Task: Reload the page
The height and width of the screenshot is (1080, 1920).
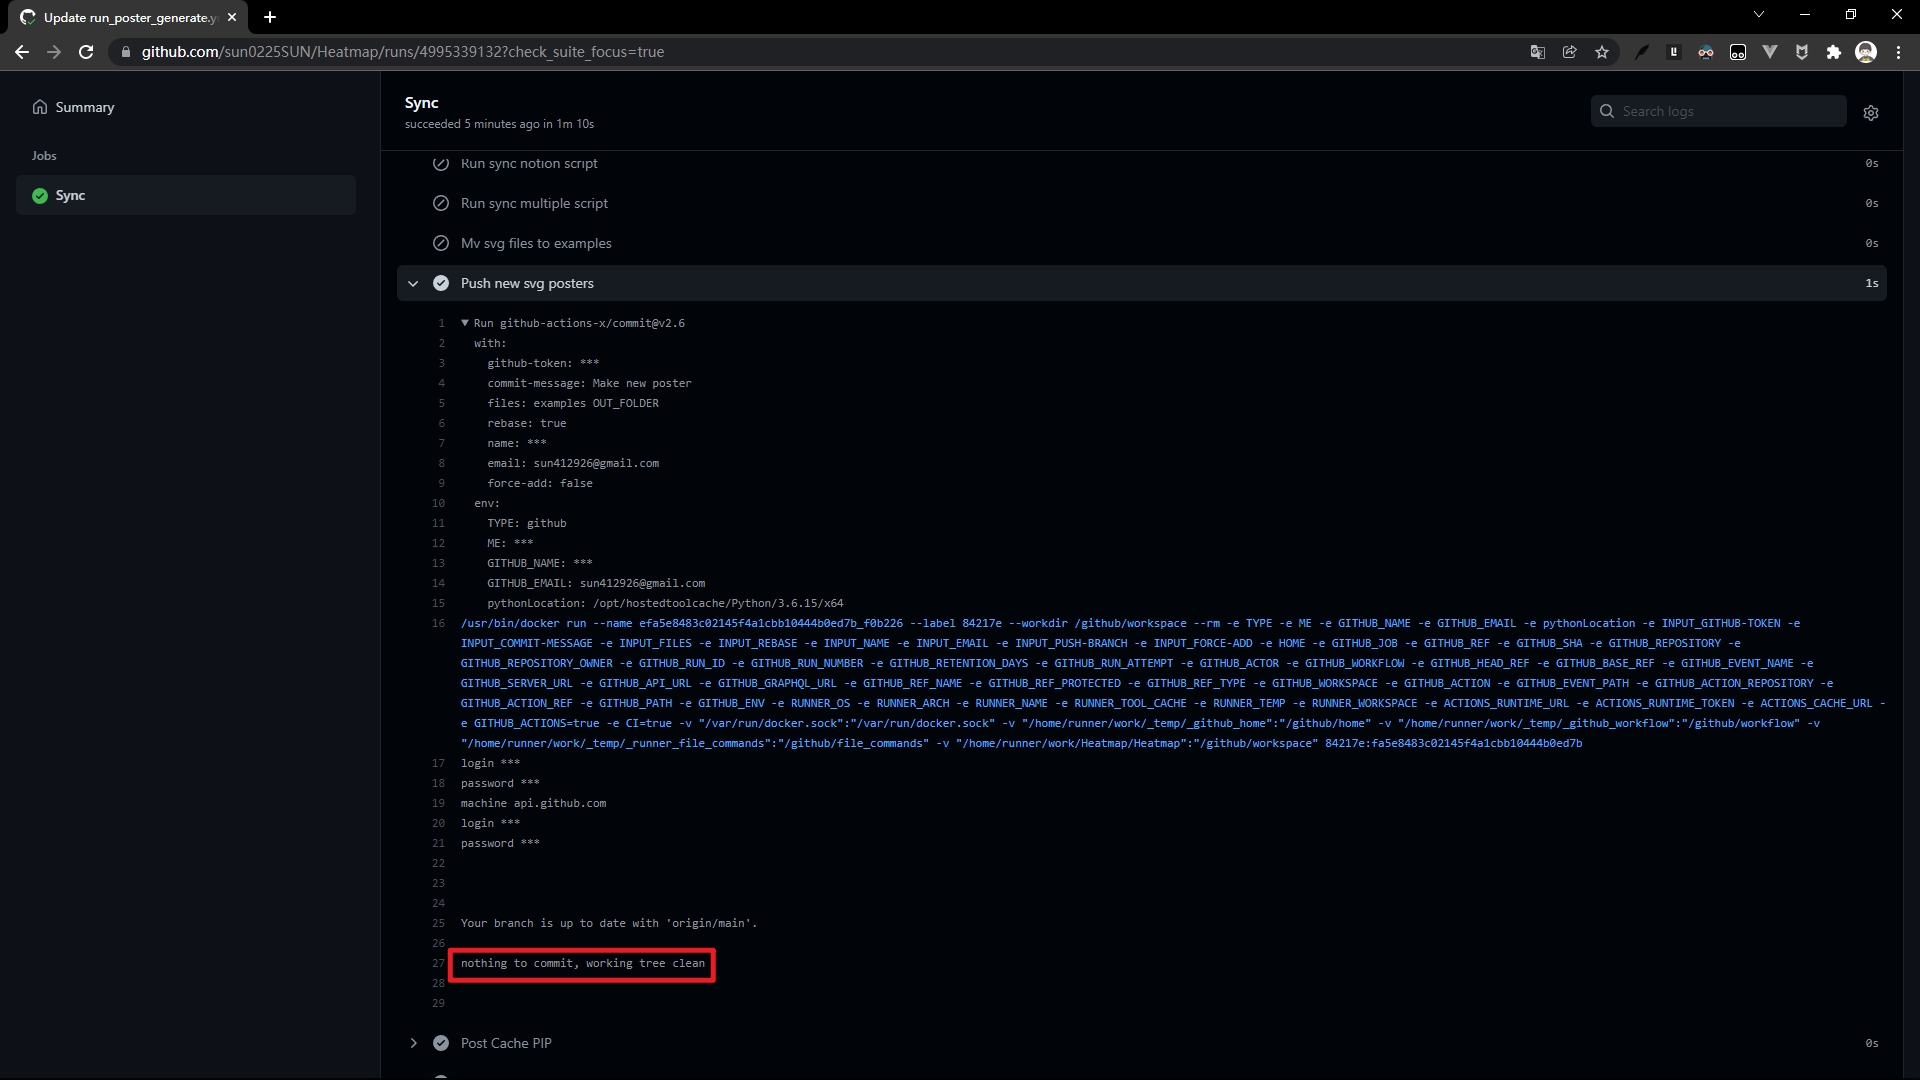Action: point(86,52)
